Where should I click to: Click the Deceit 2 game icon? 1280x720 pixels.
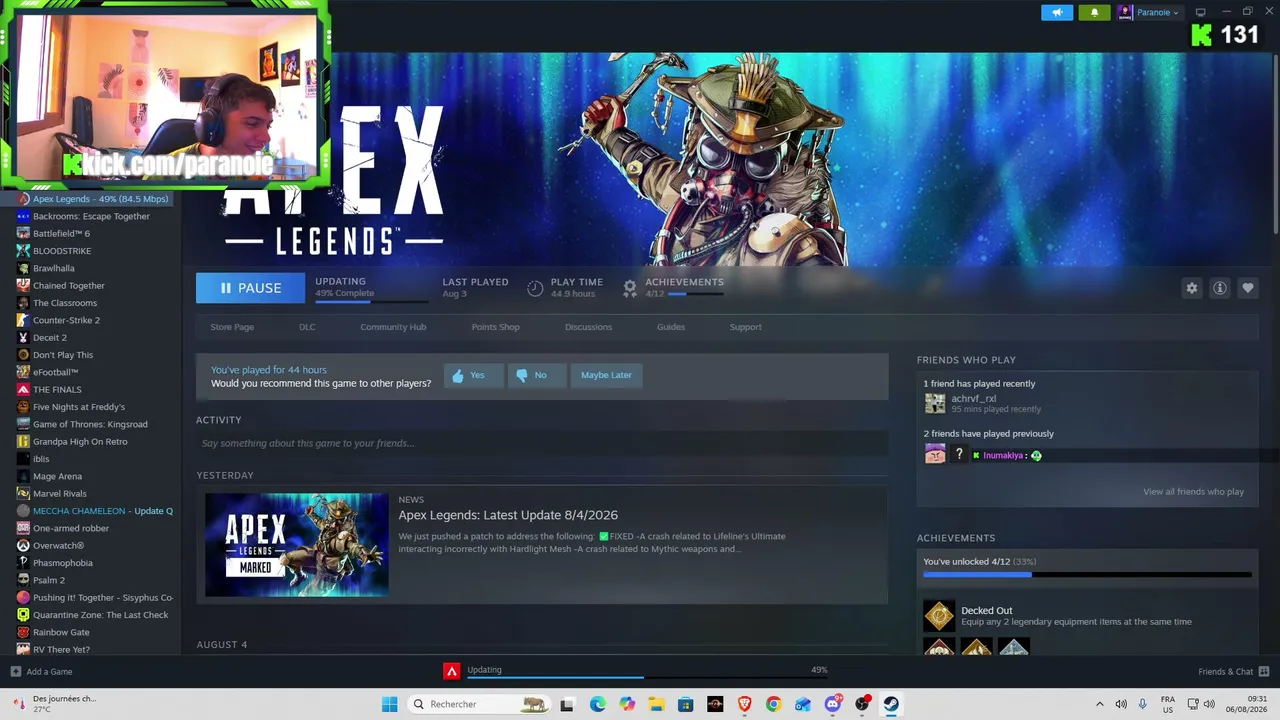point(23,337)
